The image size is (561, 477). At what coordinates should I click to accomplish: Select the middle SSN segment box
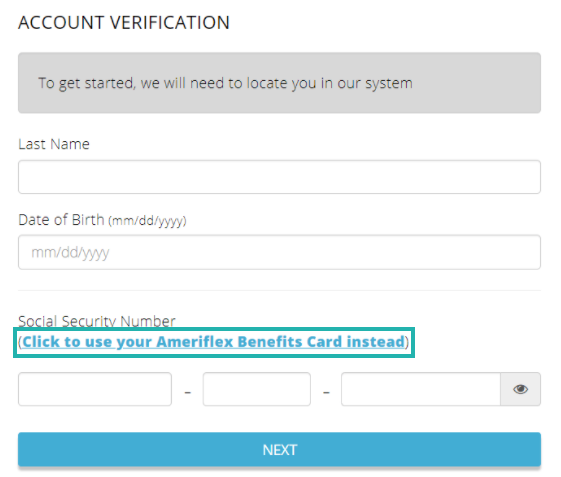pos(257,389)
